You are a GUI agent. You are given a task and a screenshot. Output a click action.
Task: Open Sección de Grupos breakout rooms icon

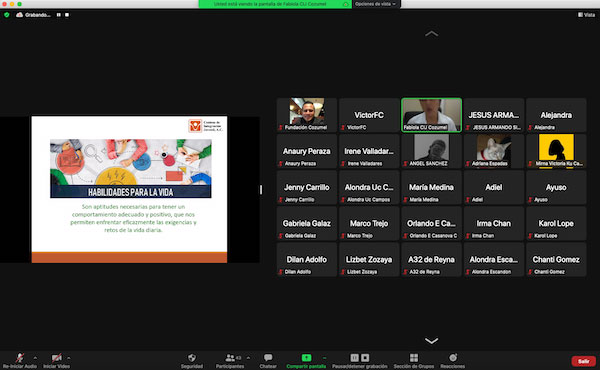tap(414, 358)
